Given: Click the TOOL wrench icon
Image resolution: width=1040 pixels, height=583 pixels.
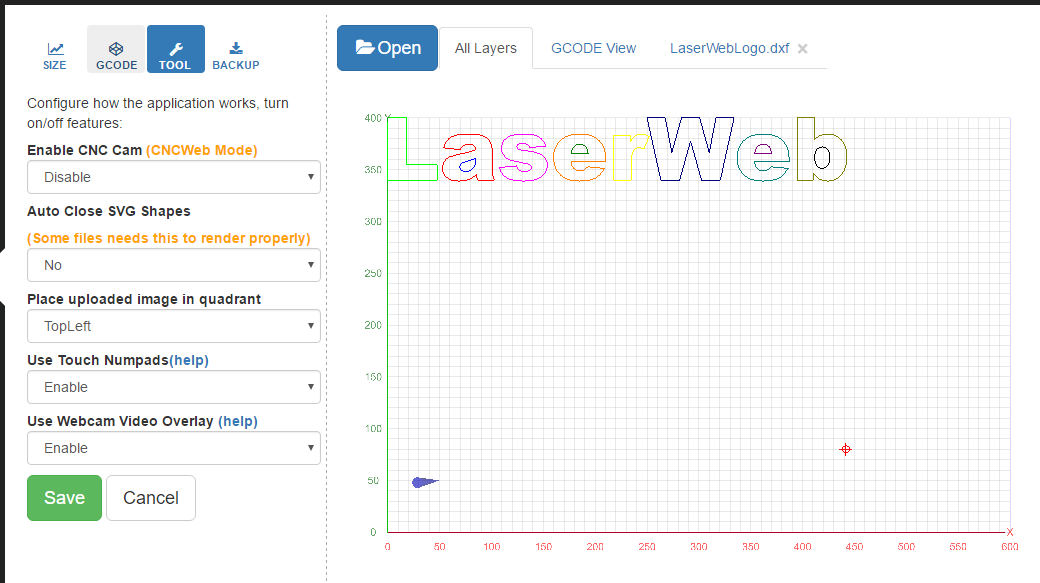Looking at the screenshot, I should (x=175, y=49).
